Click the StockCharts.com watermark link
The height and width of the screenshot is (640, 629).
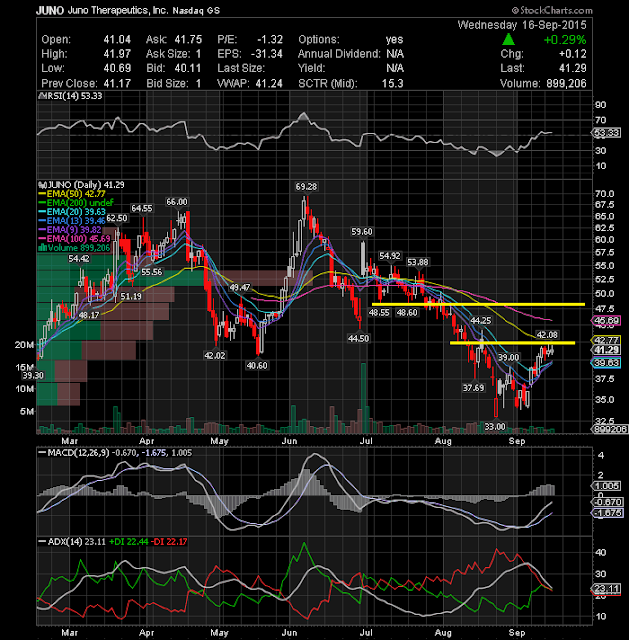click(x=552, y=10)
